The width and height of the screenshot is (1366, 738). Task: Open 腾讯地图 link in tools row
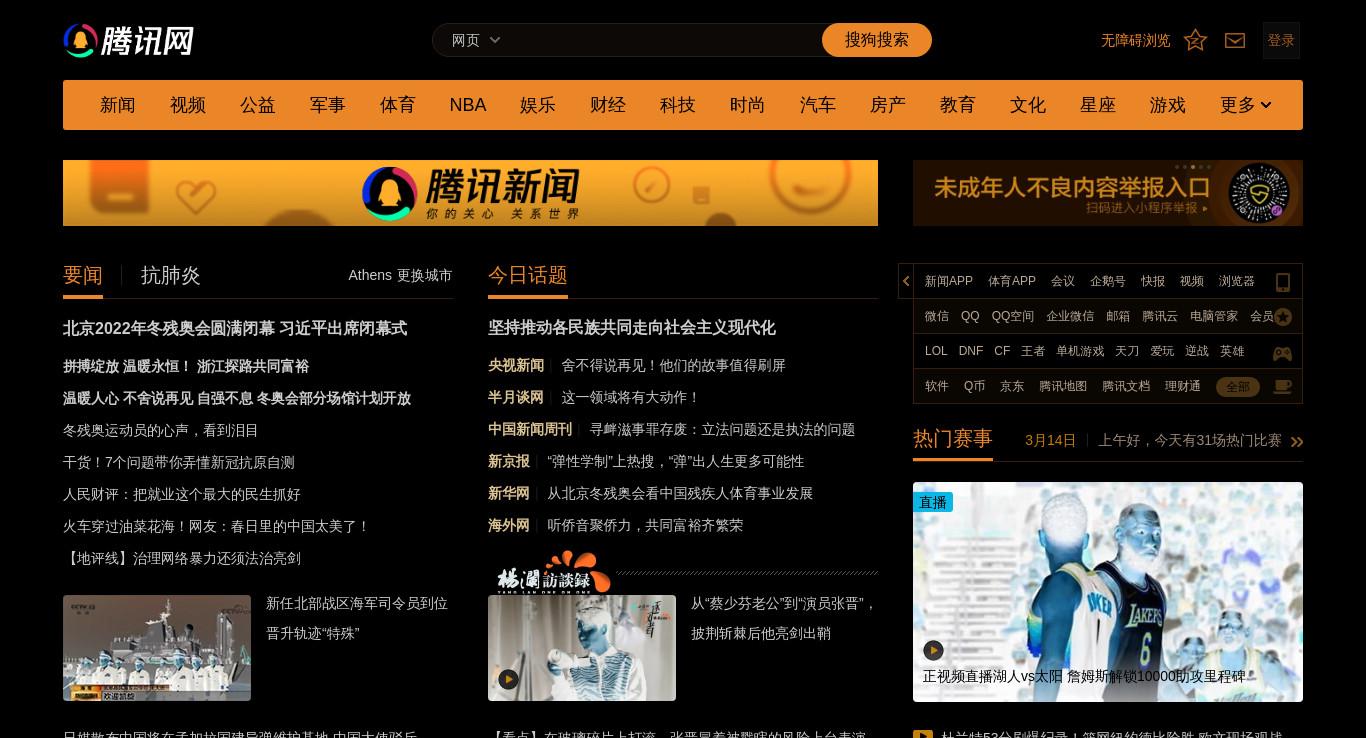(1063, 386)
